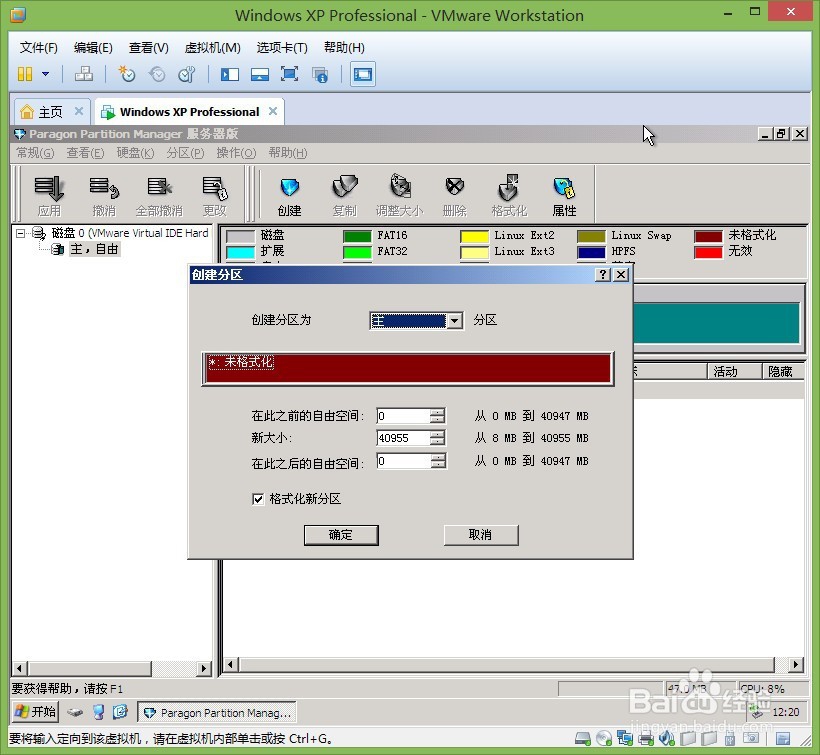The width and height of the screenshot is (820, 755).
Task: Click the Paragon Partition Manager taskbar button
Action: click(217, 713)
